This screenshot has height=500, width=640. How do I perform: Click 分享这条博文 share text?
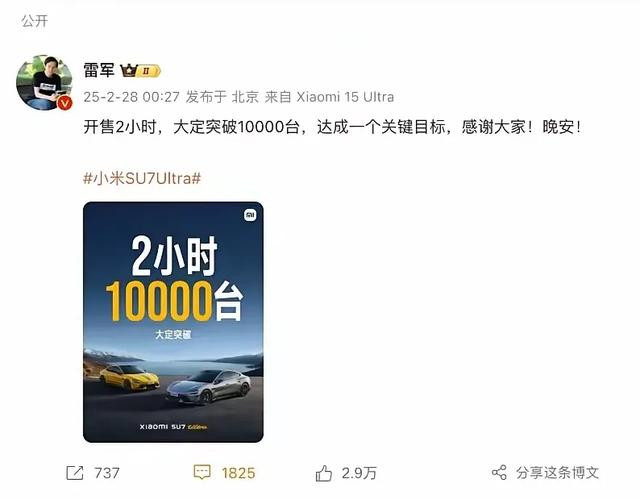click(x=557, y=473)
